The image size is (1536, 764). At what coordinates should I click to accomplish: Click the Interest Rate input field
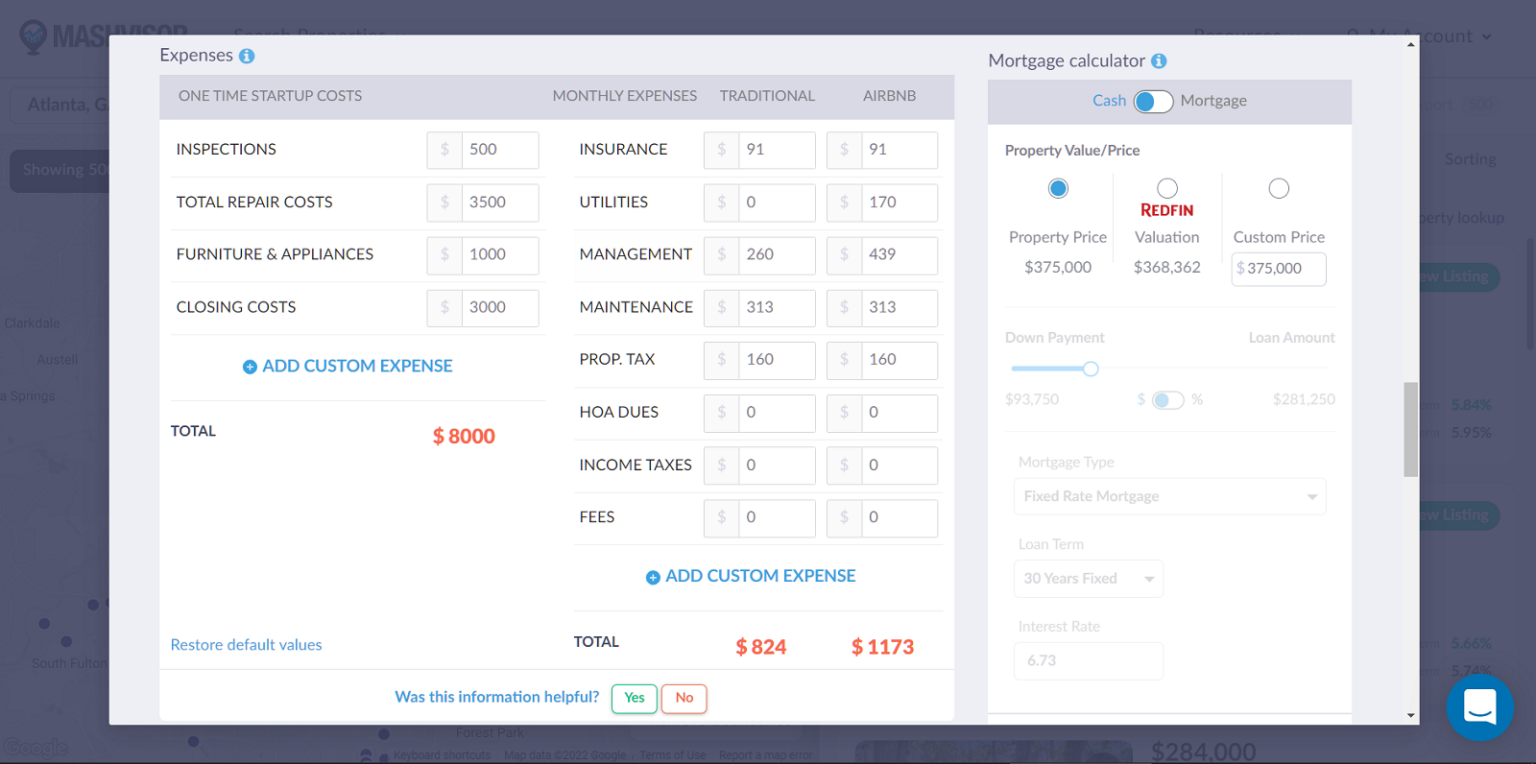[1088, 661]
